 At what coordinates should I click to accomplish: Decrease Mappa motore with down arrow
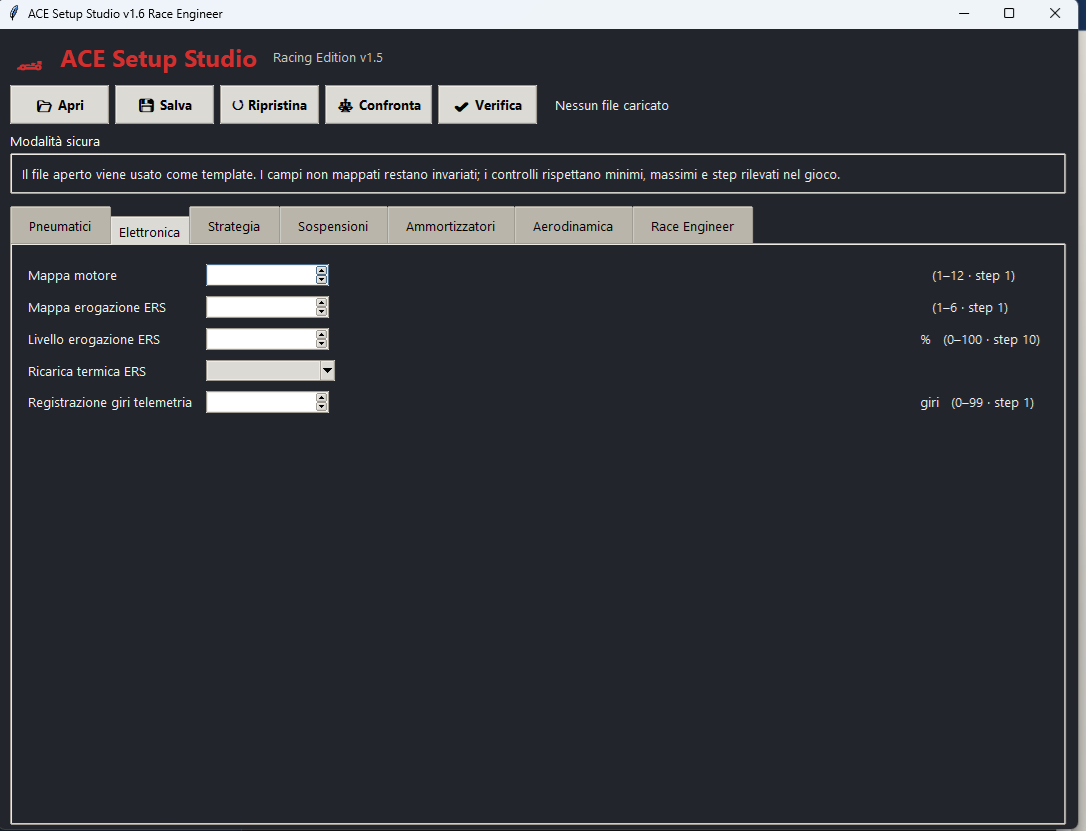(x=321, y=280)
